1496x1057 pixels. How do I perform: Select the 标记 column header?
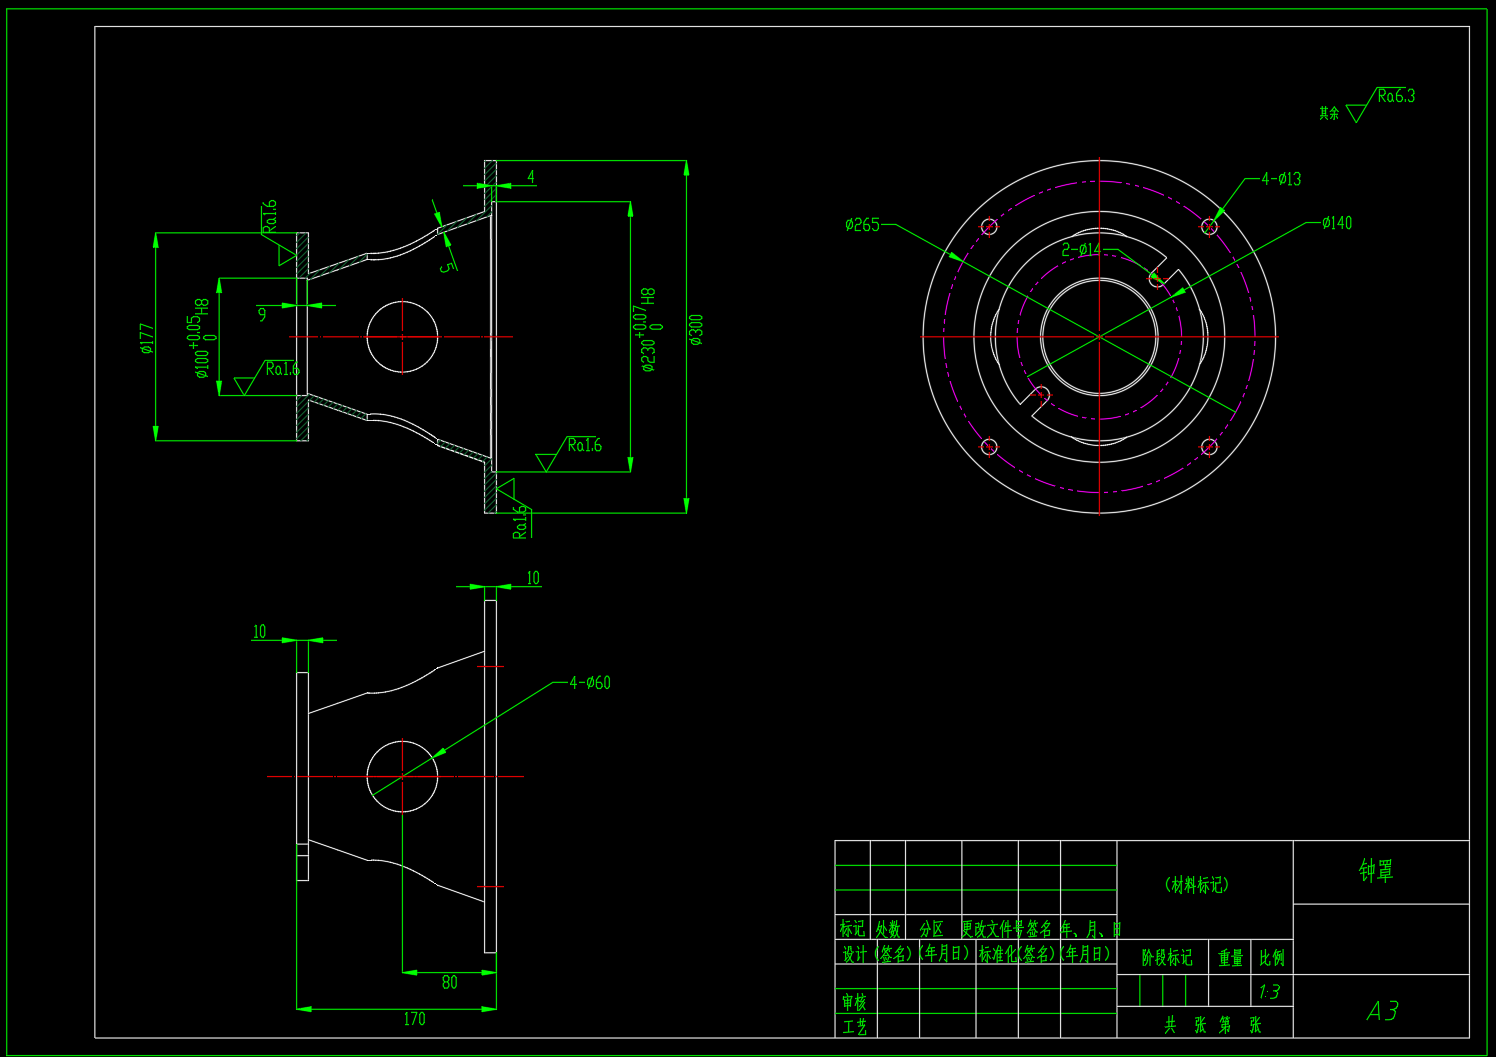click(x=852, y=929)
